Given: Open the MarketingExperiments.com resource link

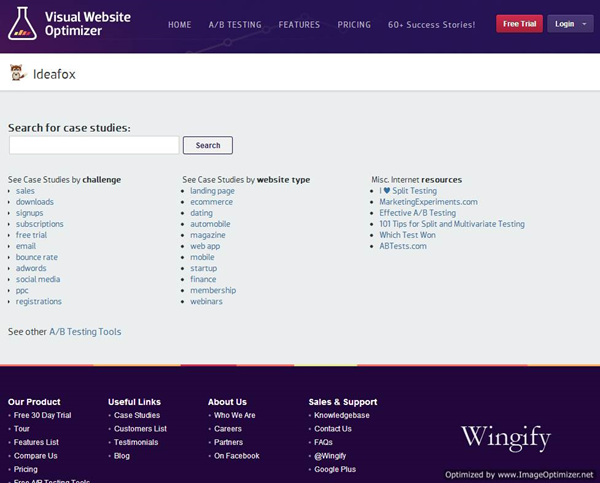Looking at the screenshot, I should coord(429,202).
